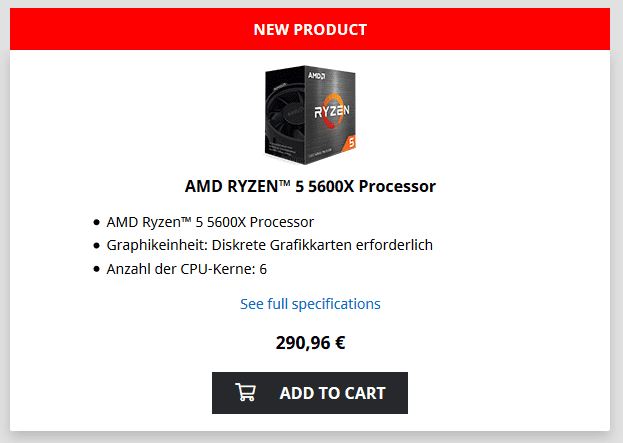Click the shopping cart icon

point(245,393)
